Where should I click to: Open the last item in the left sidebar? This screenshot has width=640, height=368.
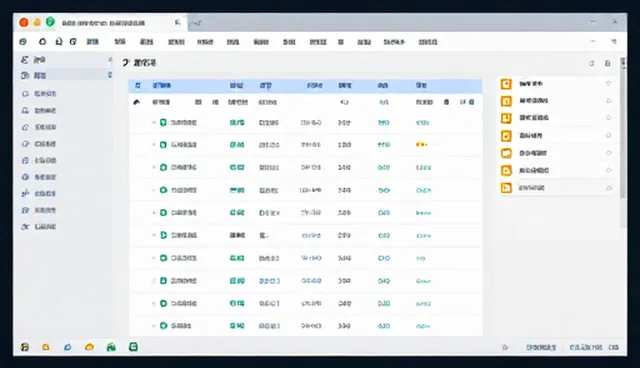pos(38,226)
